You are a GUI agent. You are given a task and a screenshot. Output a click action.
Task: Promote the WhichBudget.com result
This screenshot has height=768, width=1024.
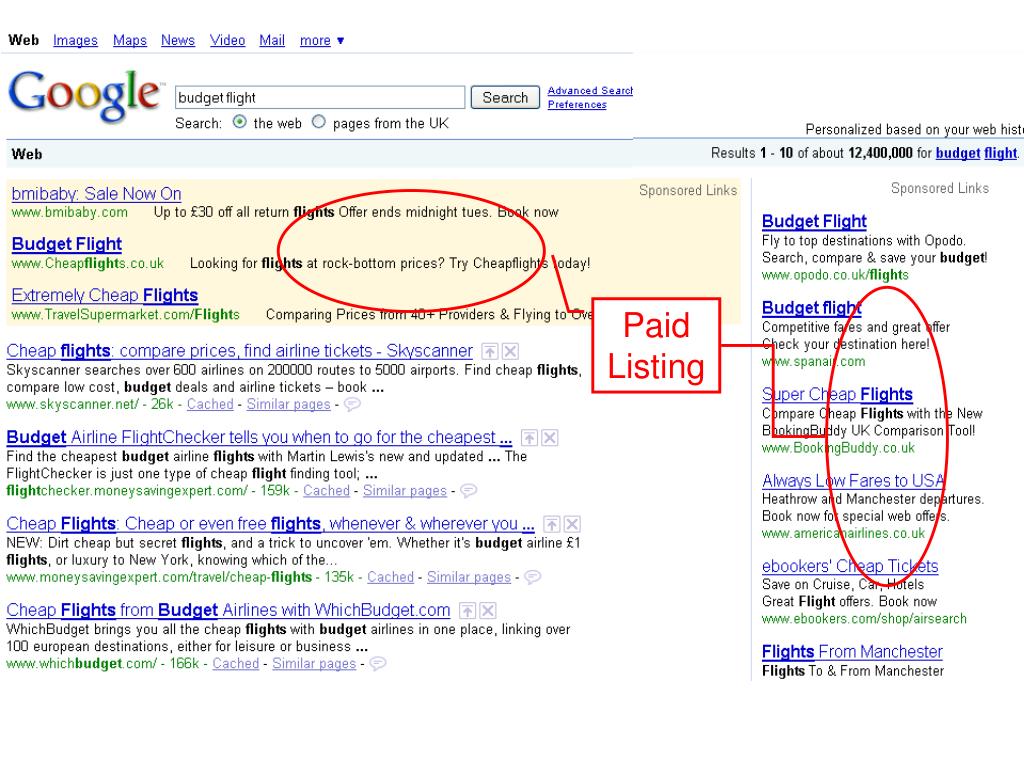467,611
